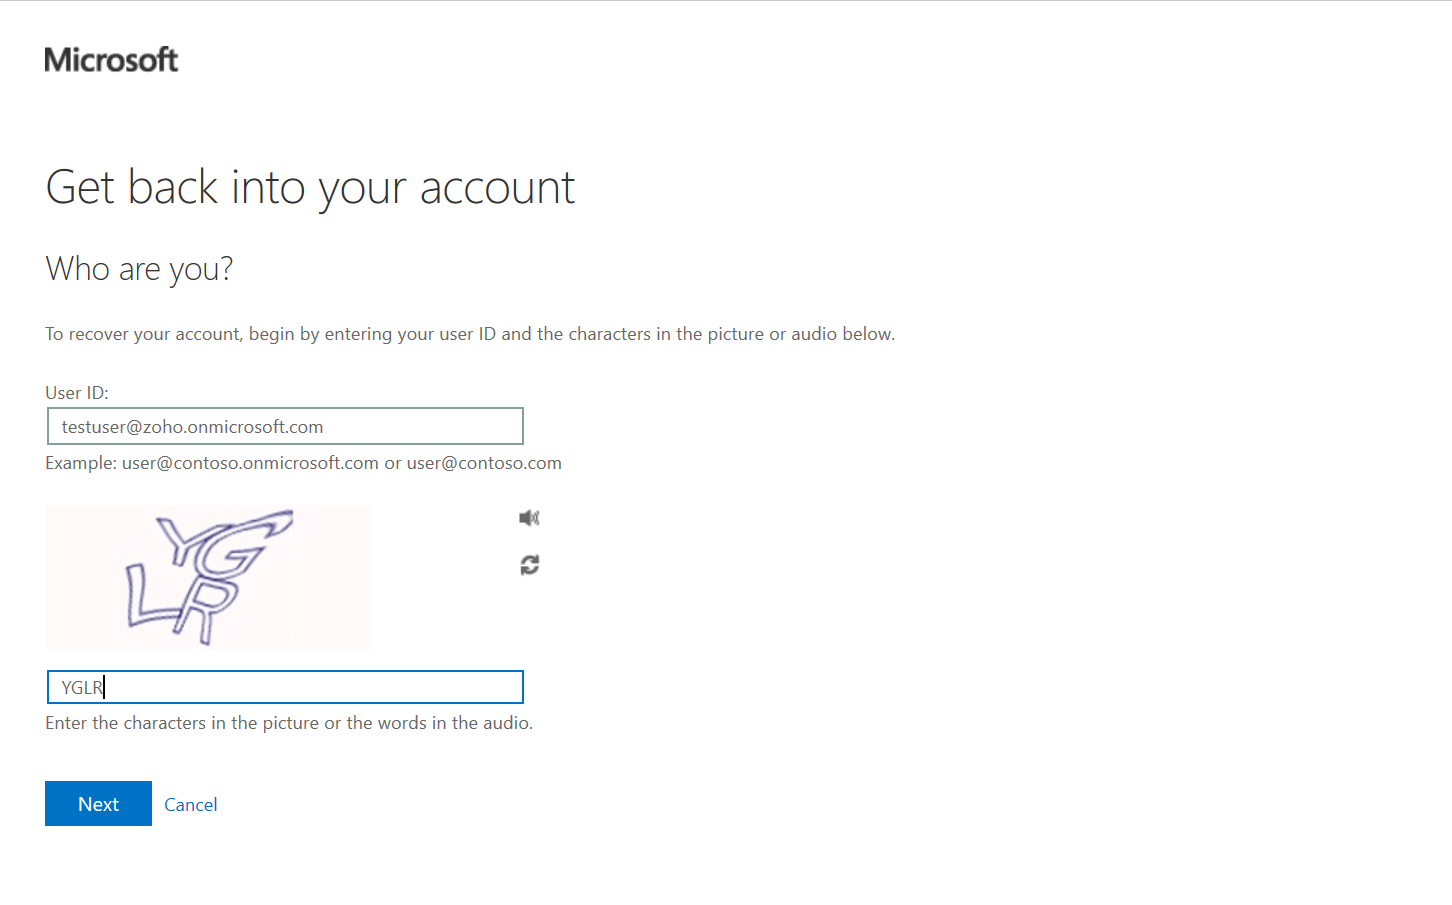
Task: Click the user@contoso.com example at line end
Action: click(484, 463)
